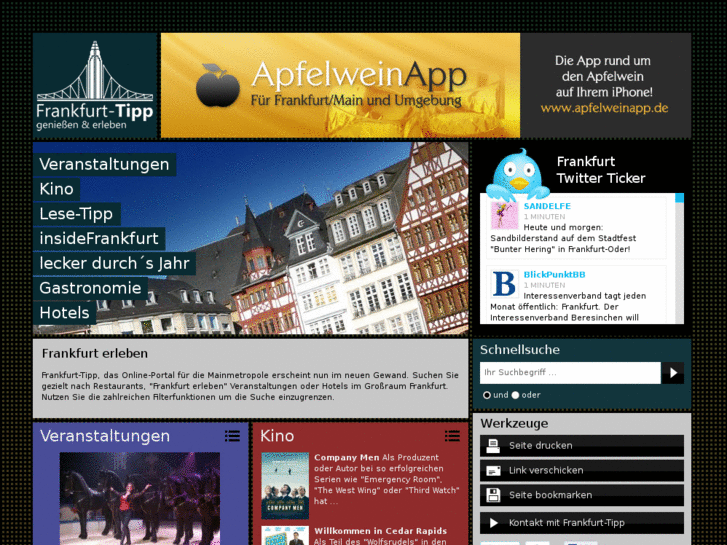The width and height of the screenshot is (727, 545).
Task: Open the SANDELFE Twitter username link
Action: click(547, 206)
